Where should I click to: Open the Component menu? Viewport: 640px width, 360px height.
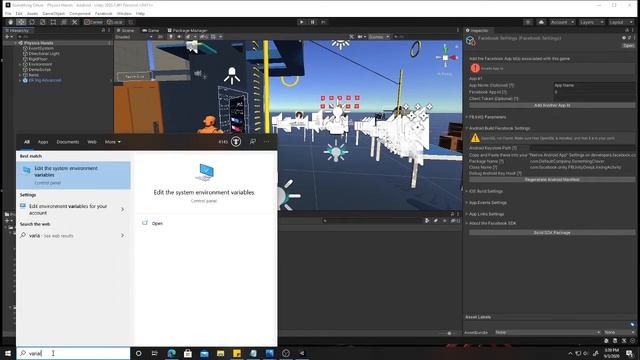(x=80, y=13)
